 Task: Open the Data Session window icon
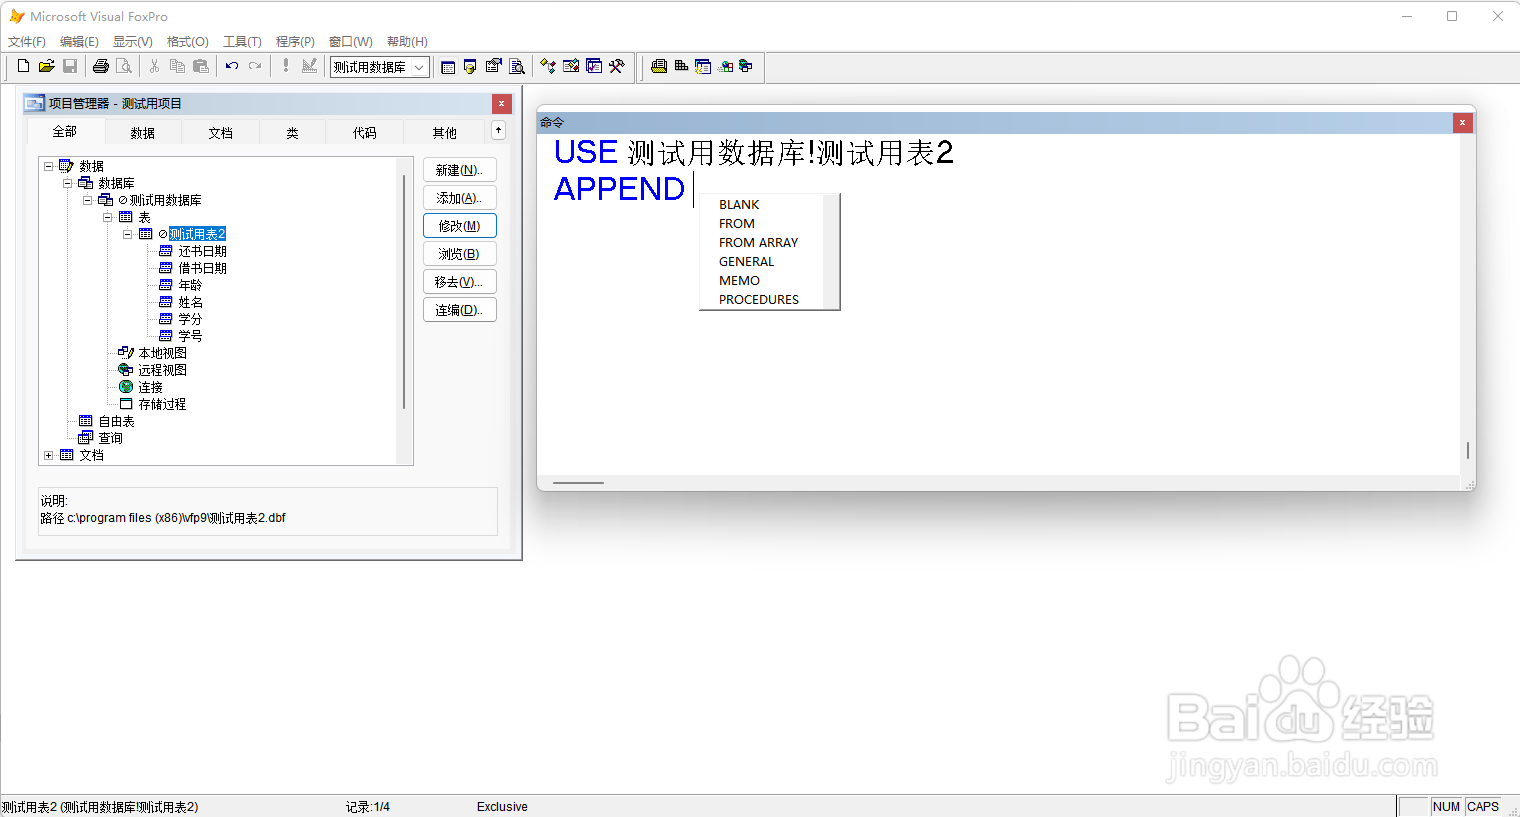point(470,66)
